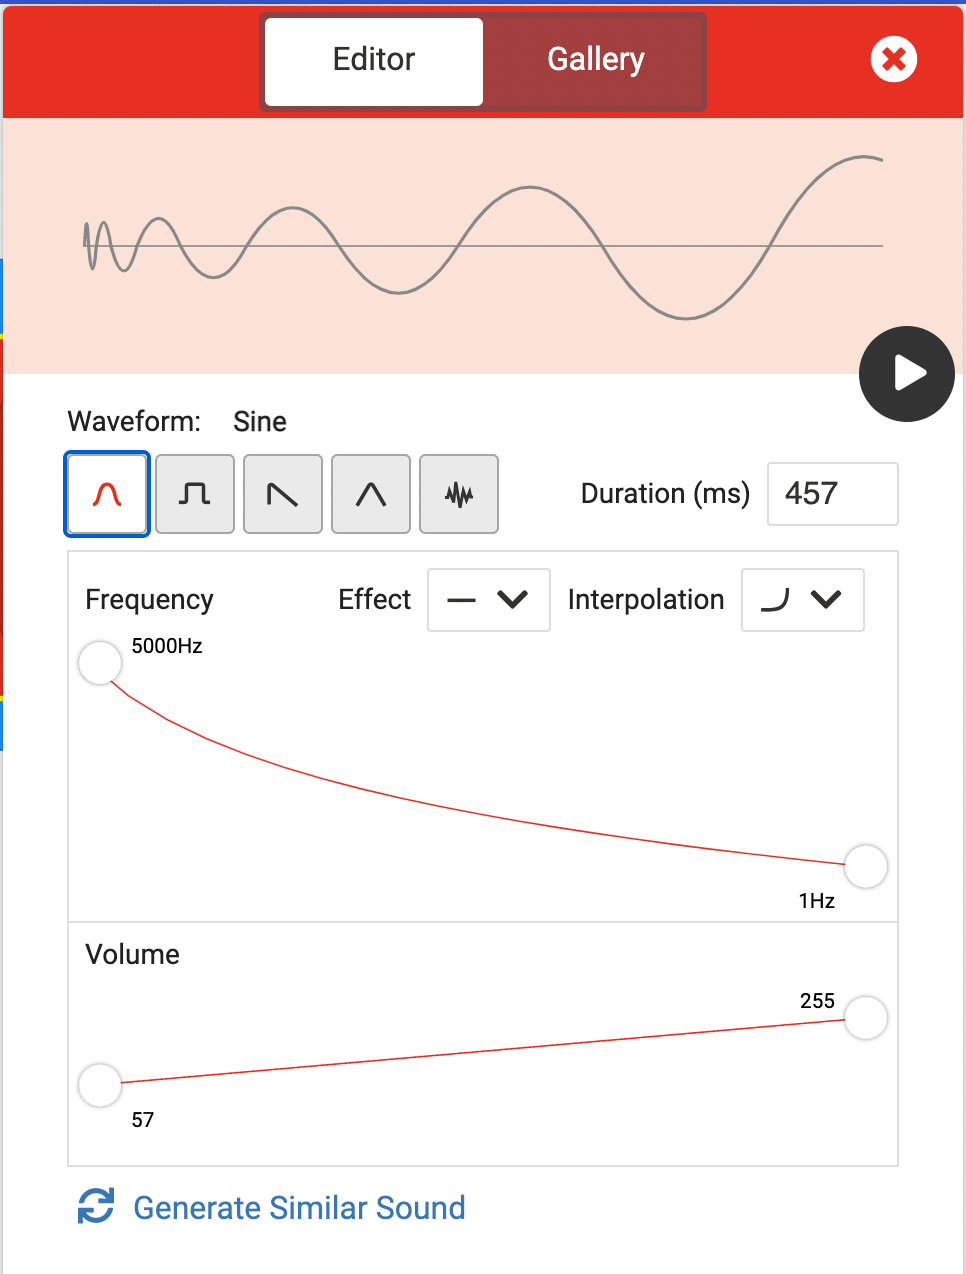Click the waveform preview display
This screenshot has width=966, height=1274.
tap(483, 246)
